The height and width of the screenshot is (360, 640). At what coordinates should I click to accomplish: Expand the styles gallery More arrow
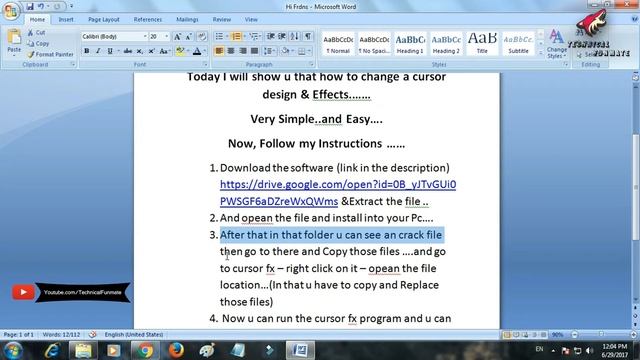[x=541, y=53]
